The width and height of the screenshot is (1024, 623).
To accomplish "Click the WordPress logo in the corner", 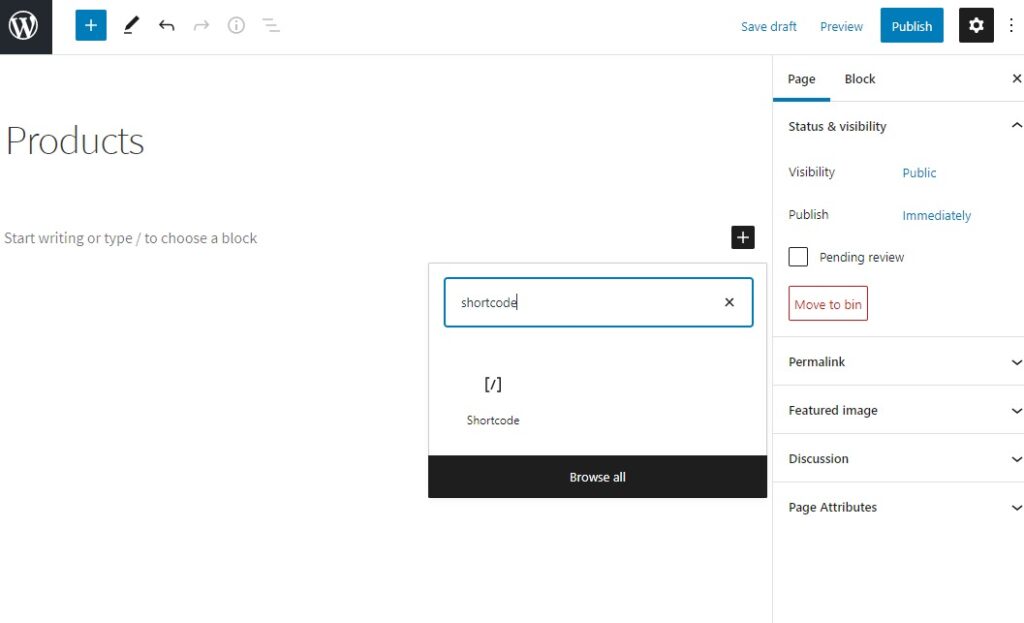I will (x=24, y=25).
